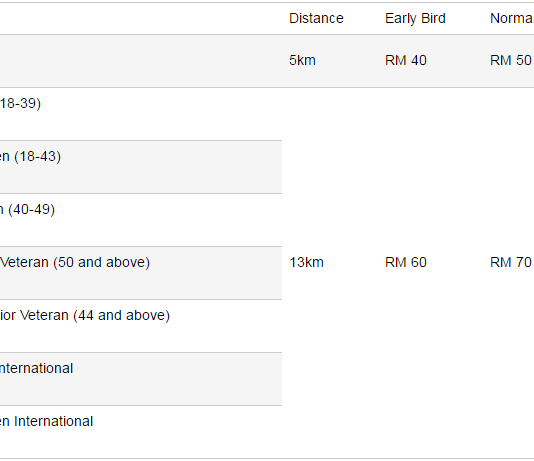Click the (18-39) category row
The width and height of the screenshot is (534, 461).
pos(141,114)
